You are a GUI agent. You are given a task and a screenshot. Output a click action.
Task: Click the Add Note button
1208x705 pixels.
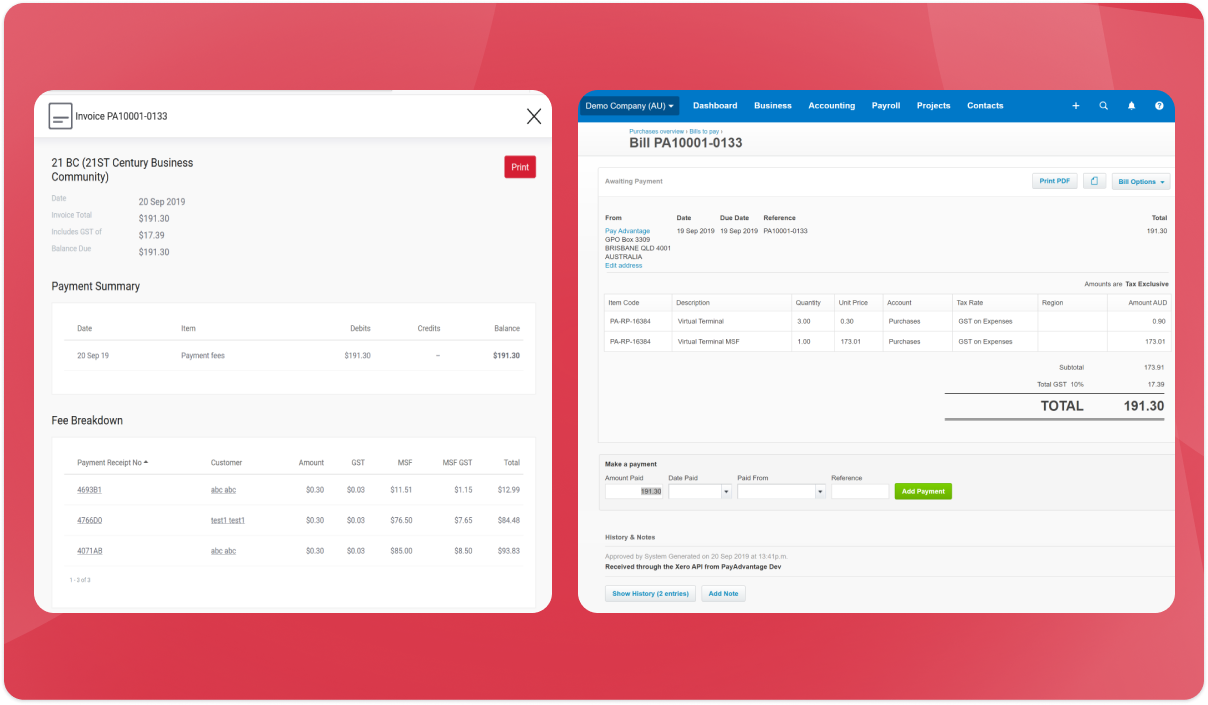pyautogui.click(x=723, y=594)
